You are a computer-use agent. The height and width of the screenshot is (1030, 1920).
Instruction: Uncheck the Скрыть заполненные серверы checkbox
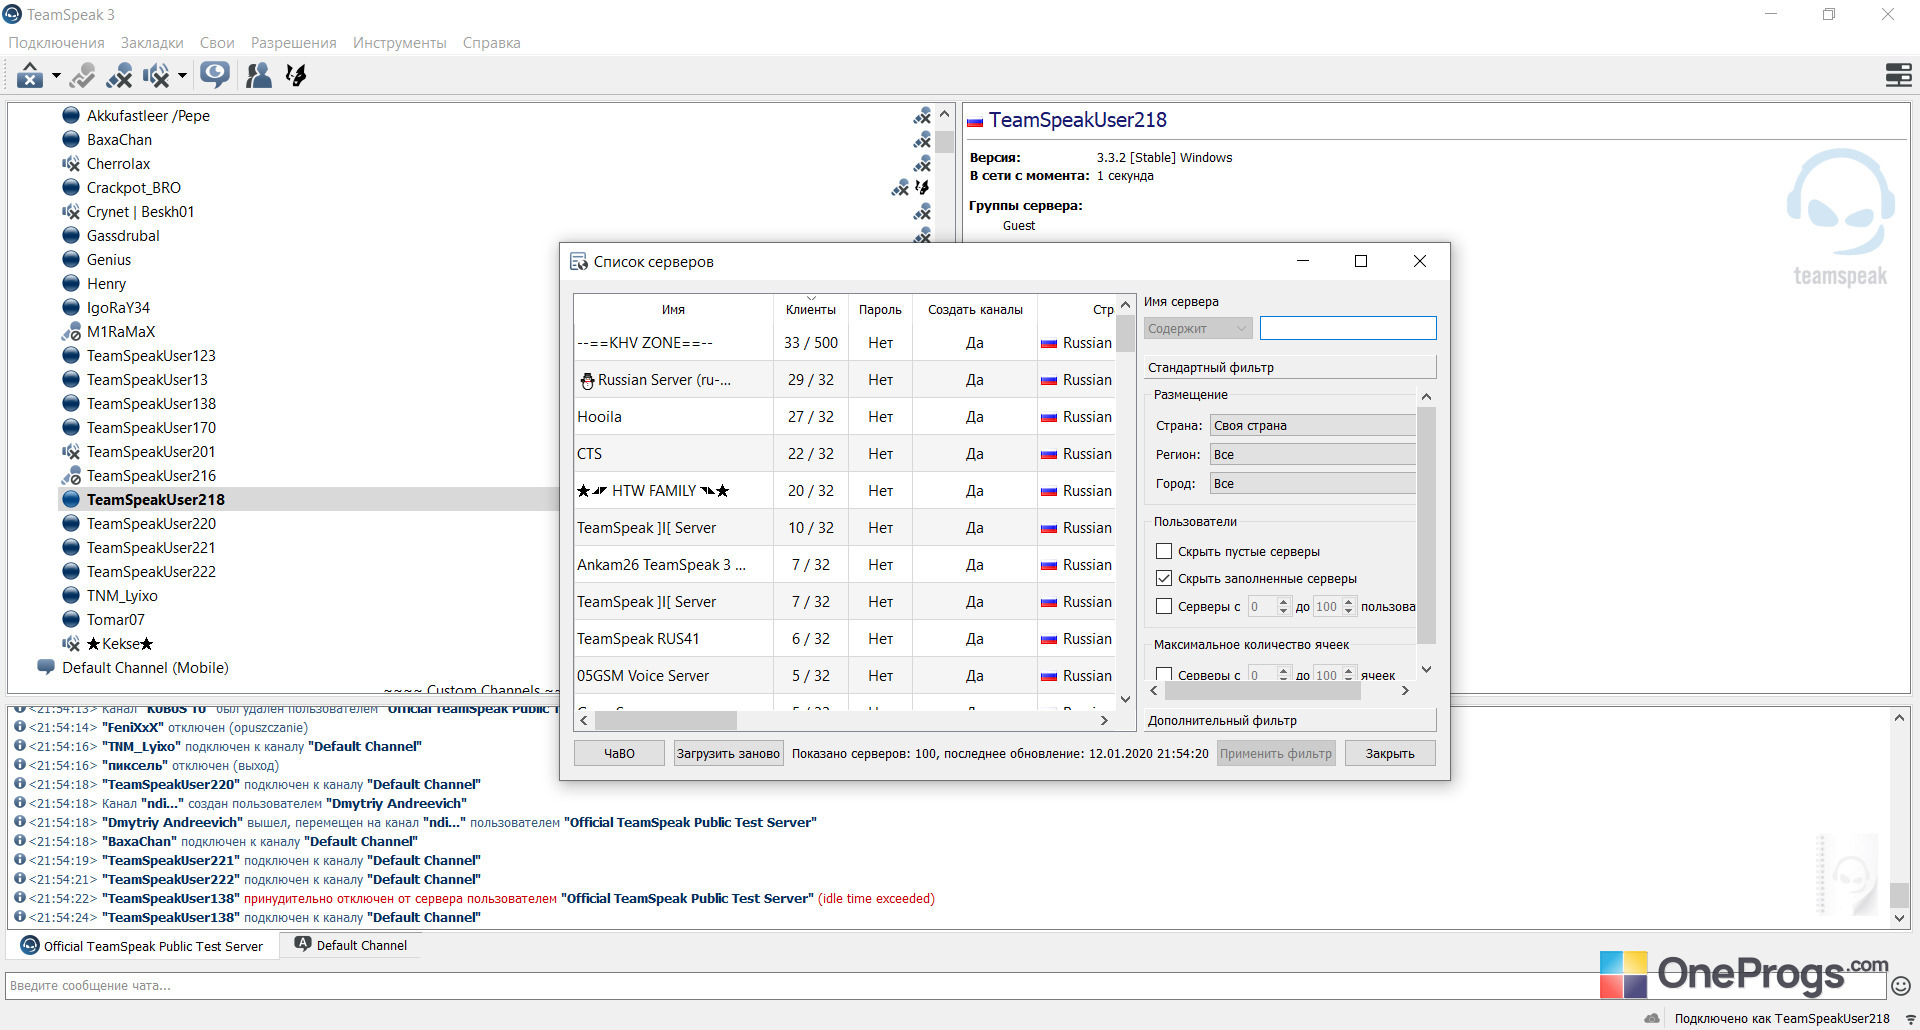[1164, 578]
